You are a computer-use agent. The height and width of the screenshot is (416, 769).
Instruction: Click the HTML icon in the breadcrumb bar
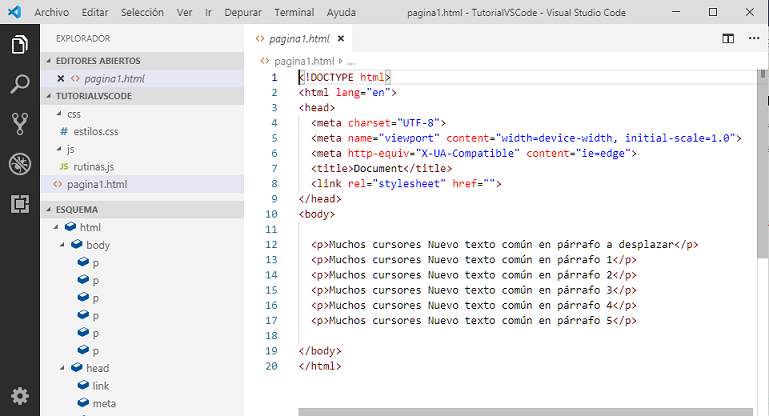pos(265,61)
